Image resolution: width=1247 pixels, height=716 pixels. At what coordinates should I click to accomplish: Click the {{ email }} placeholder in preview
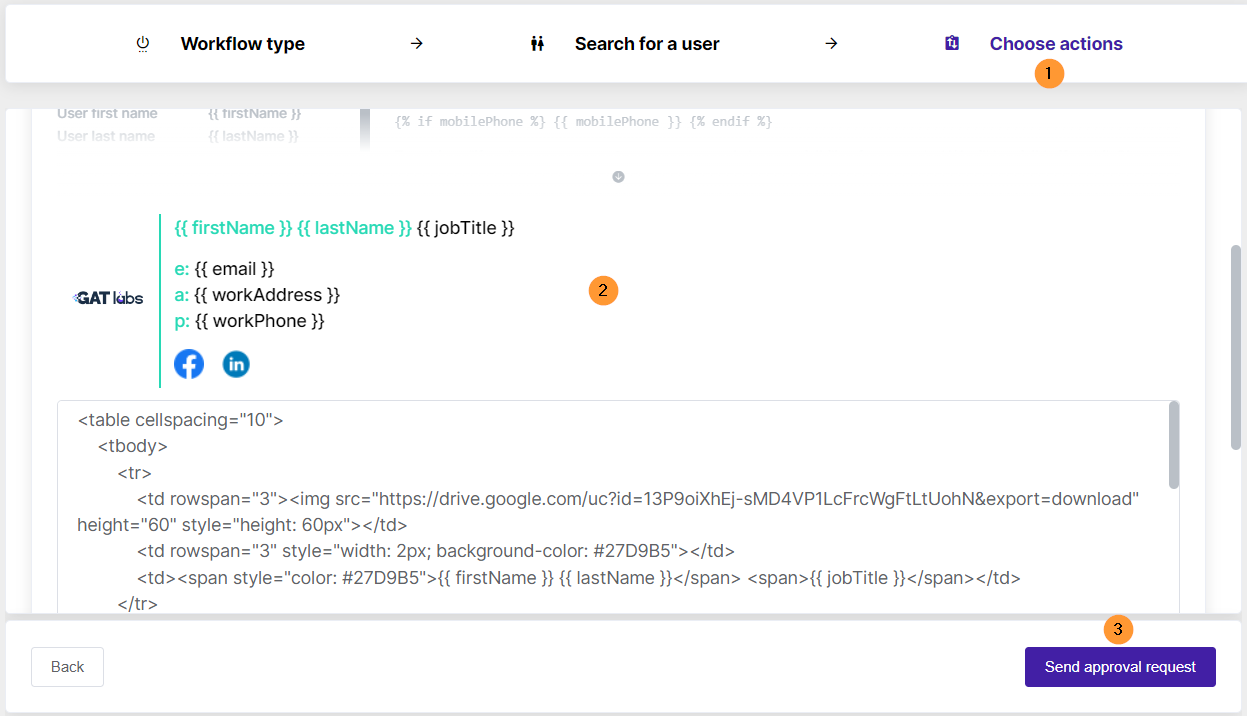[x=234, y=269]
